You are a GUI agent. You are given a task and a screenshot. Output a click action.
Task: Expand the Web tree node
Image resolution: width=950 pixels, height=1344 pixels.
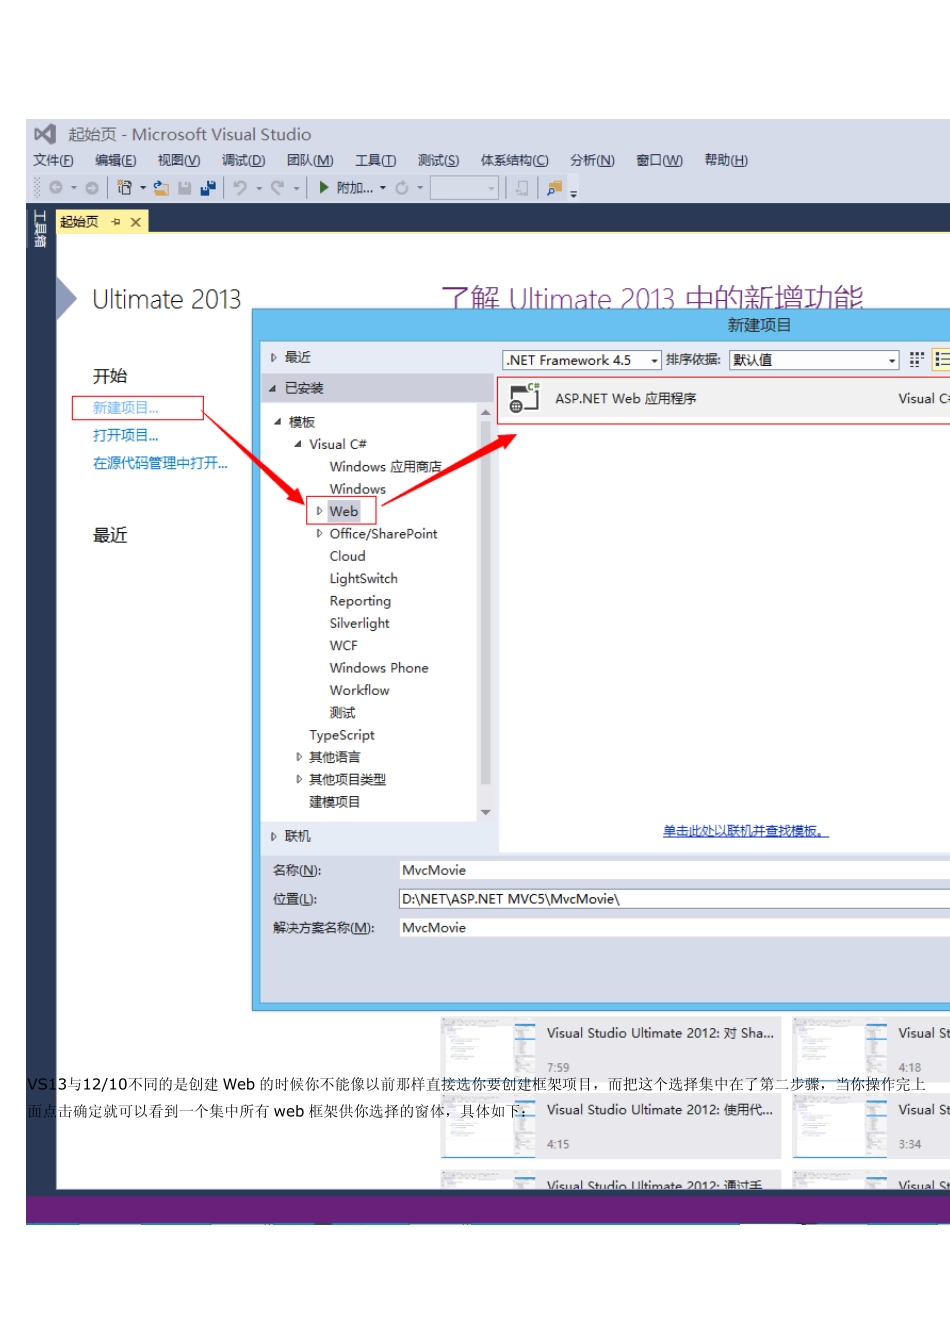tap(319, 511)
